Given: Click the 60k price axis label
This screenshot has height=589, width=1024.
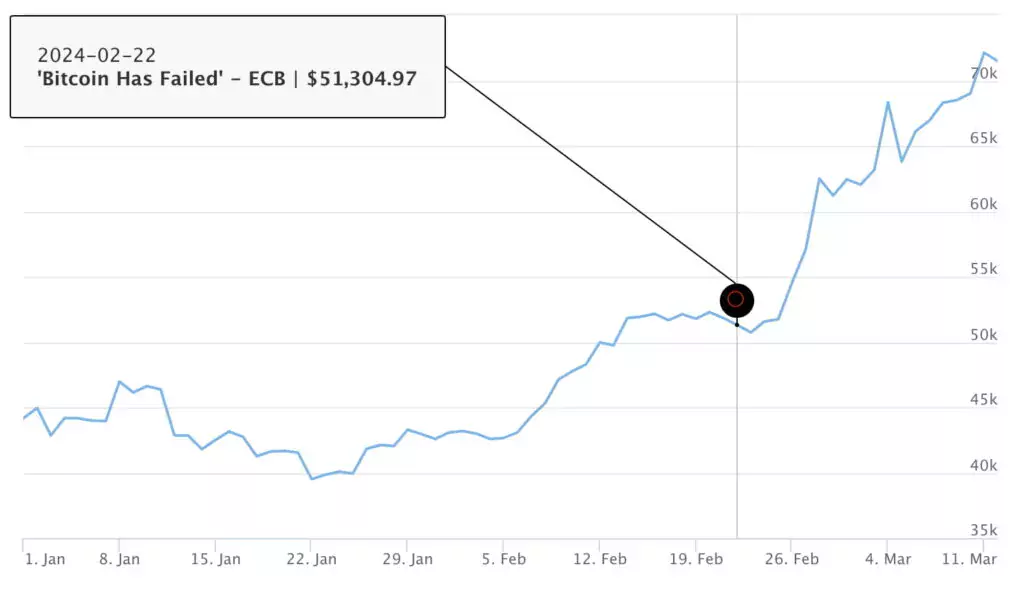Looking at the screenshot, I should coord(984,204).
